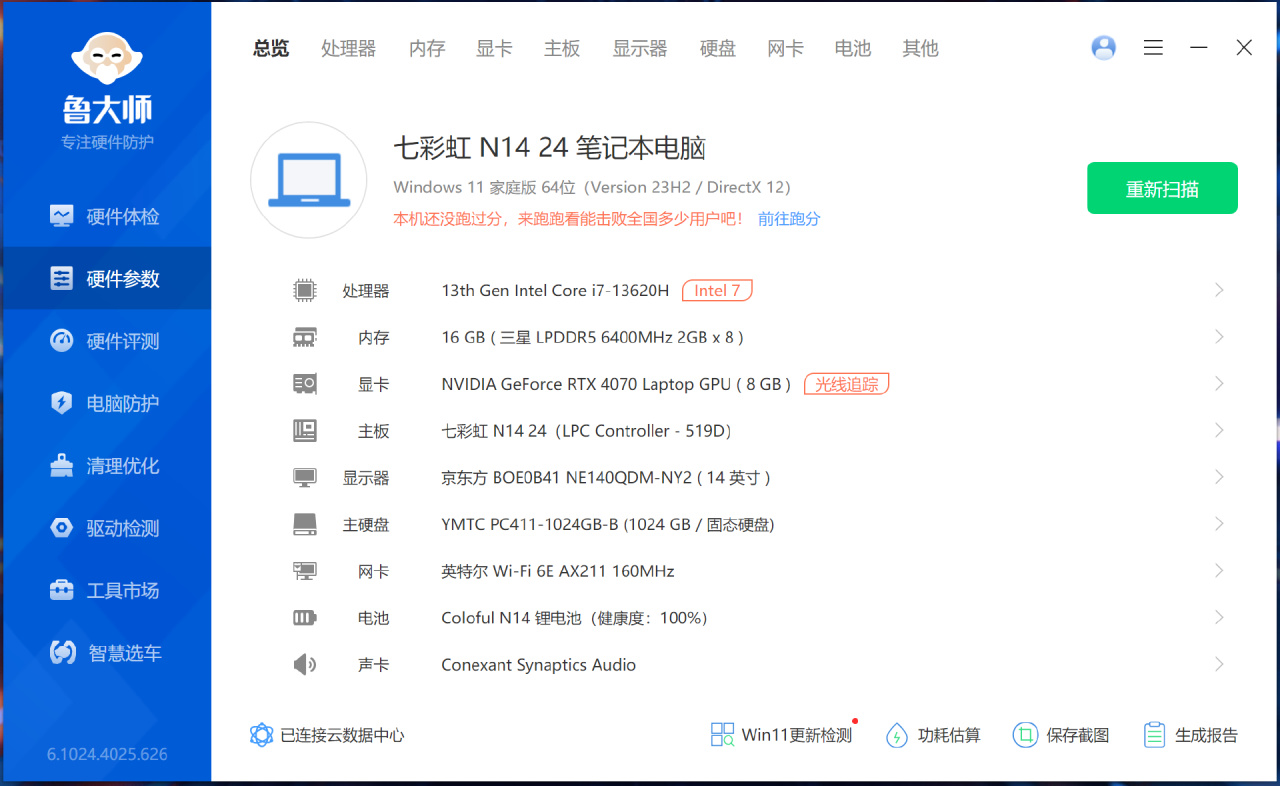
Task: Click the 主硬盘 disk drive icon
Action: 304,524
